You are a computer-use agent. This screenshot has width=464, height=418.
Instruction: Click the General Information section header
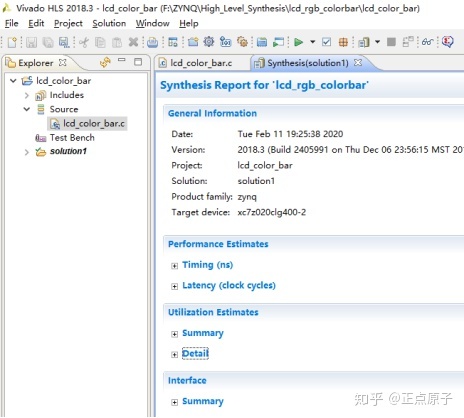pos(212,113)
